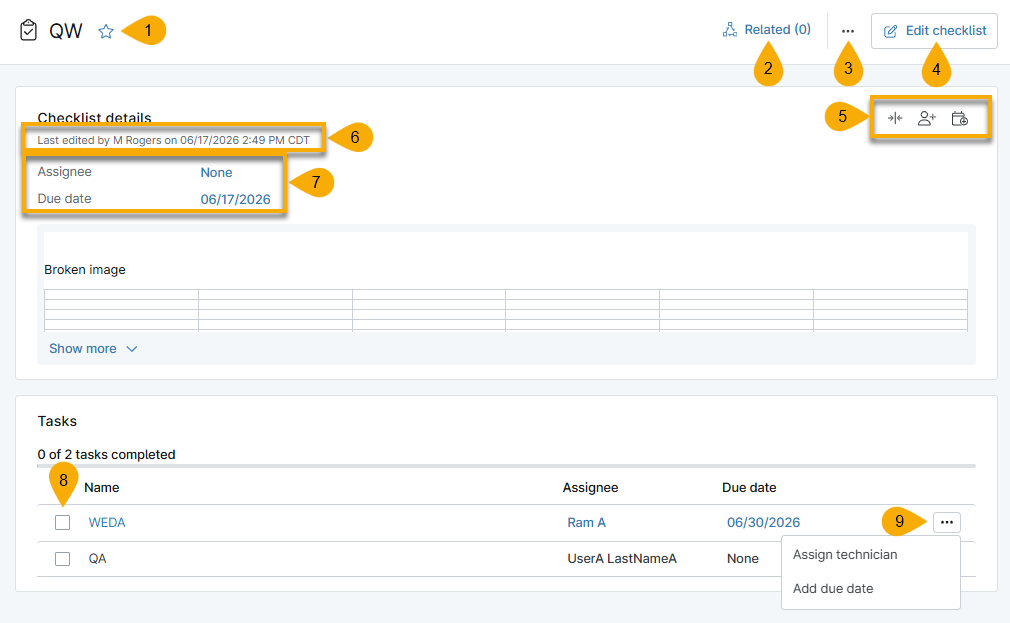This screenshot has height=623, width=1010.
Task: Click the checklist Assignee value None
Action: pyautogui.click(x=216, y=173)
